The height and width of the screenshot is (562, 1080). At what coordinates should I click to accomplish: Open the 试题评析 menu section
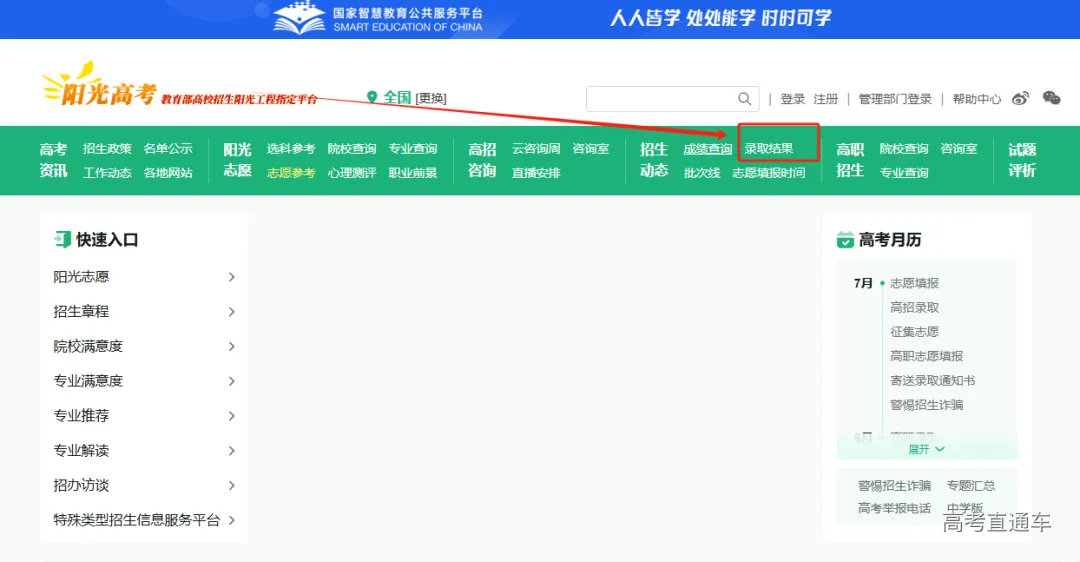pos(1022,160)
